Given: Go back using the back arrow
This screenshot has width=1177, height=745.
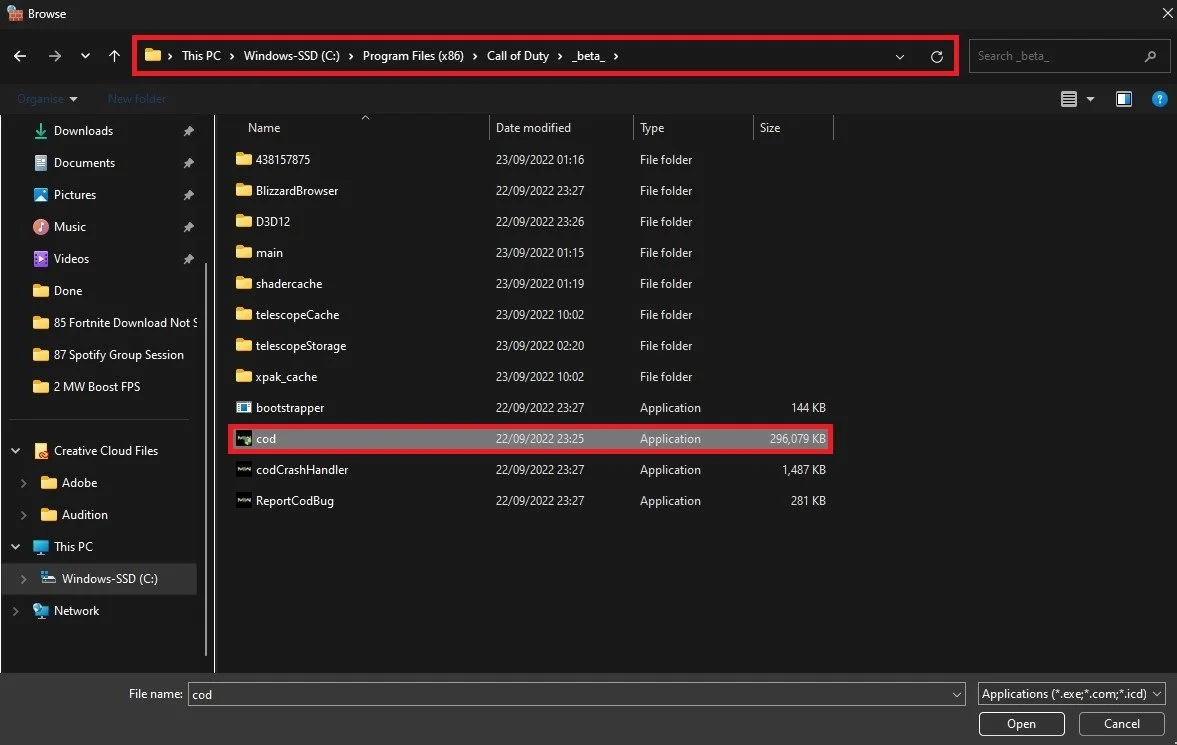Looking at the screenshot, I should pos(20,56).
